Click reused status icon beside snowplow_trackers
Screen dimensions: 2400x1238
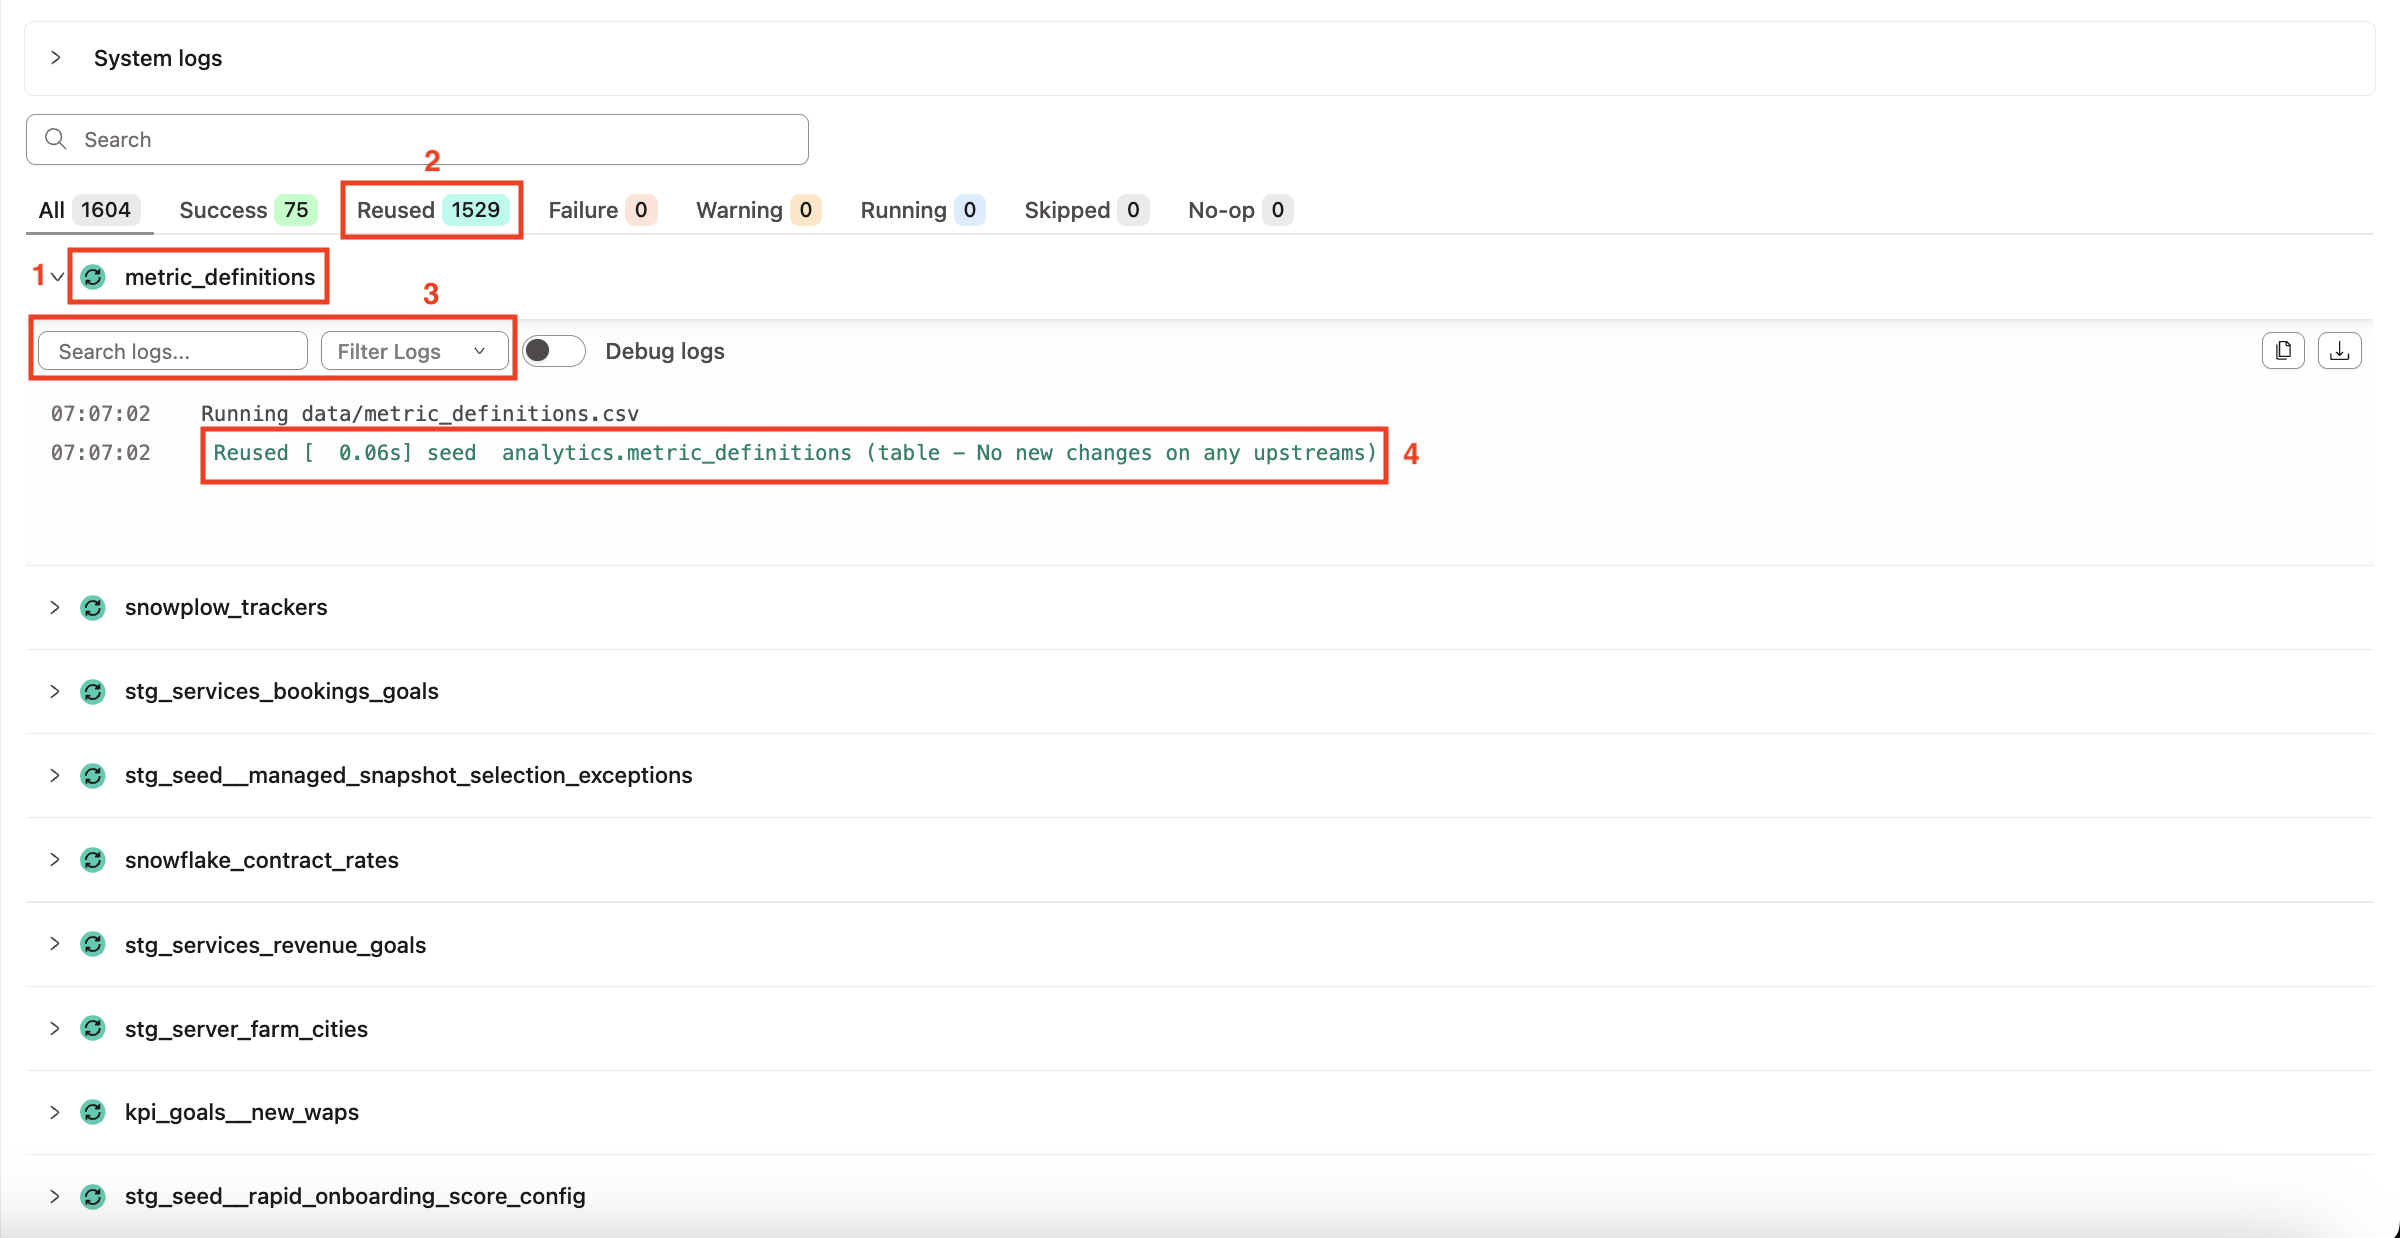(x=93, y=608)
